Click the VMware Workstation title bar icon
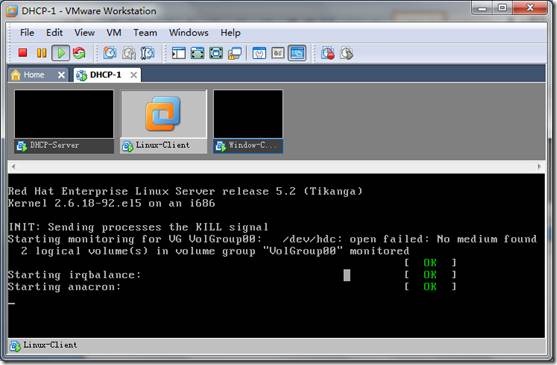 12,11
